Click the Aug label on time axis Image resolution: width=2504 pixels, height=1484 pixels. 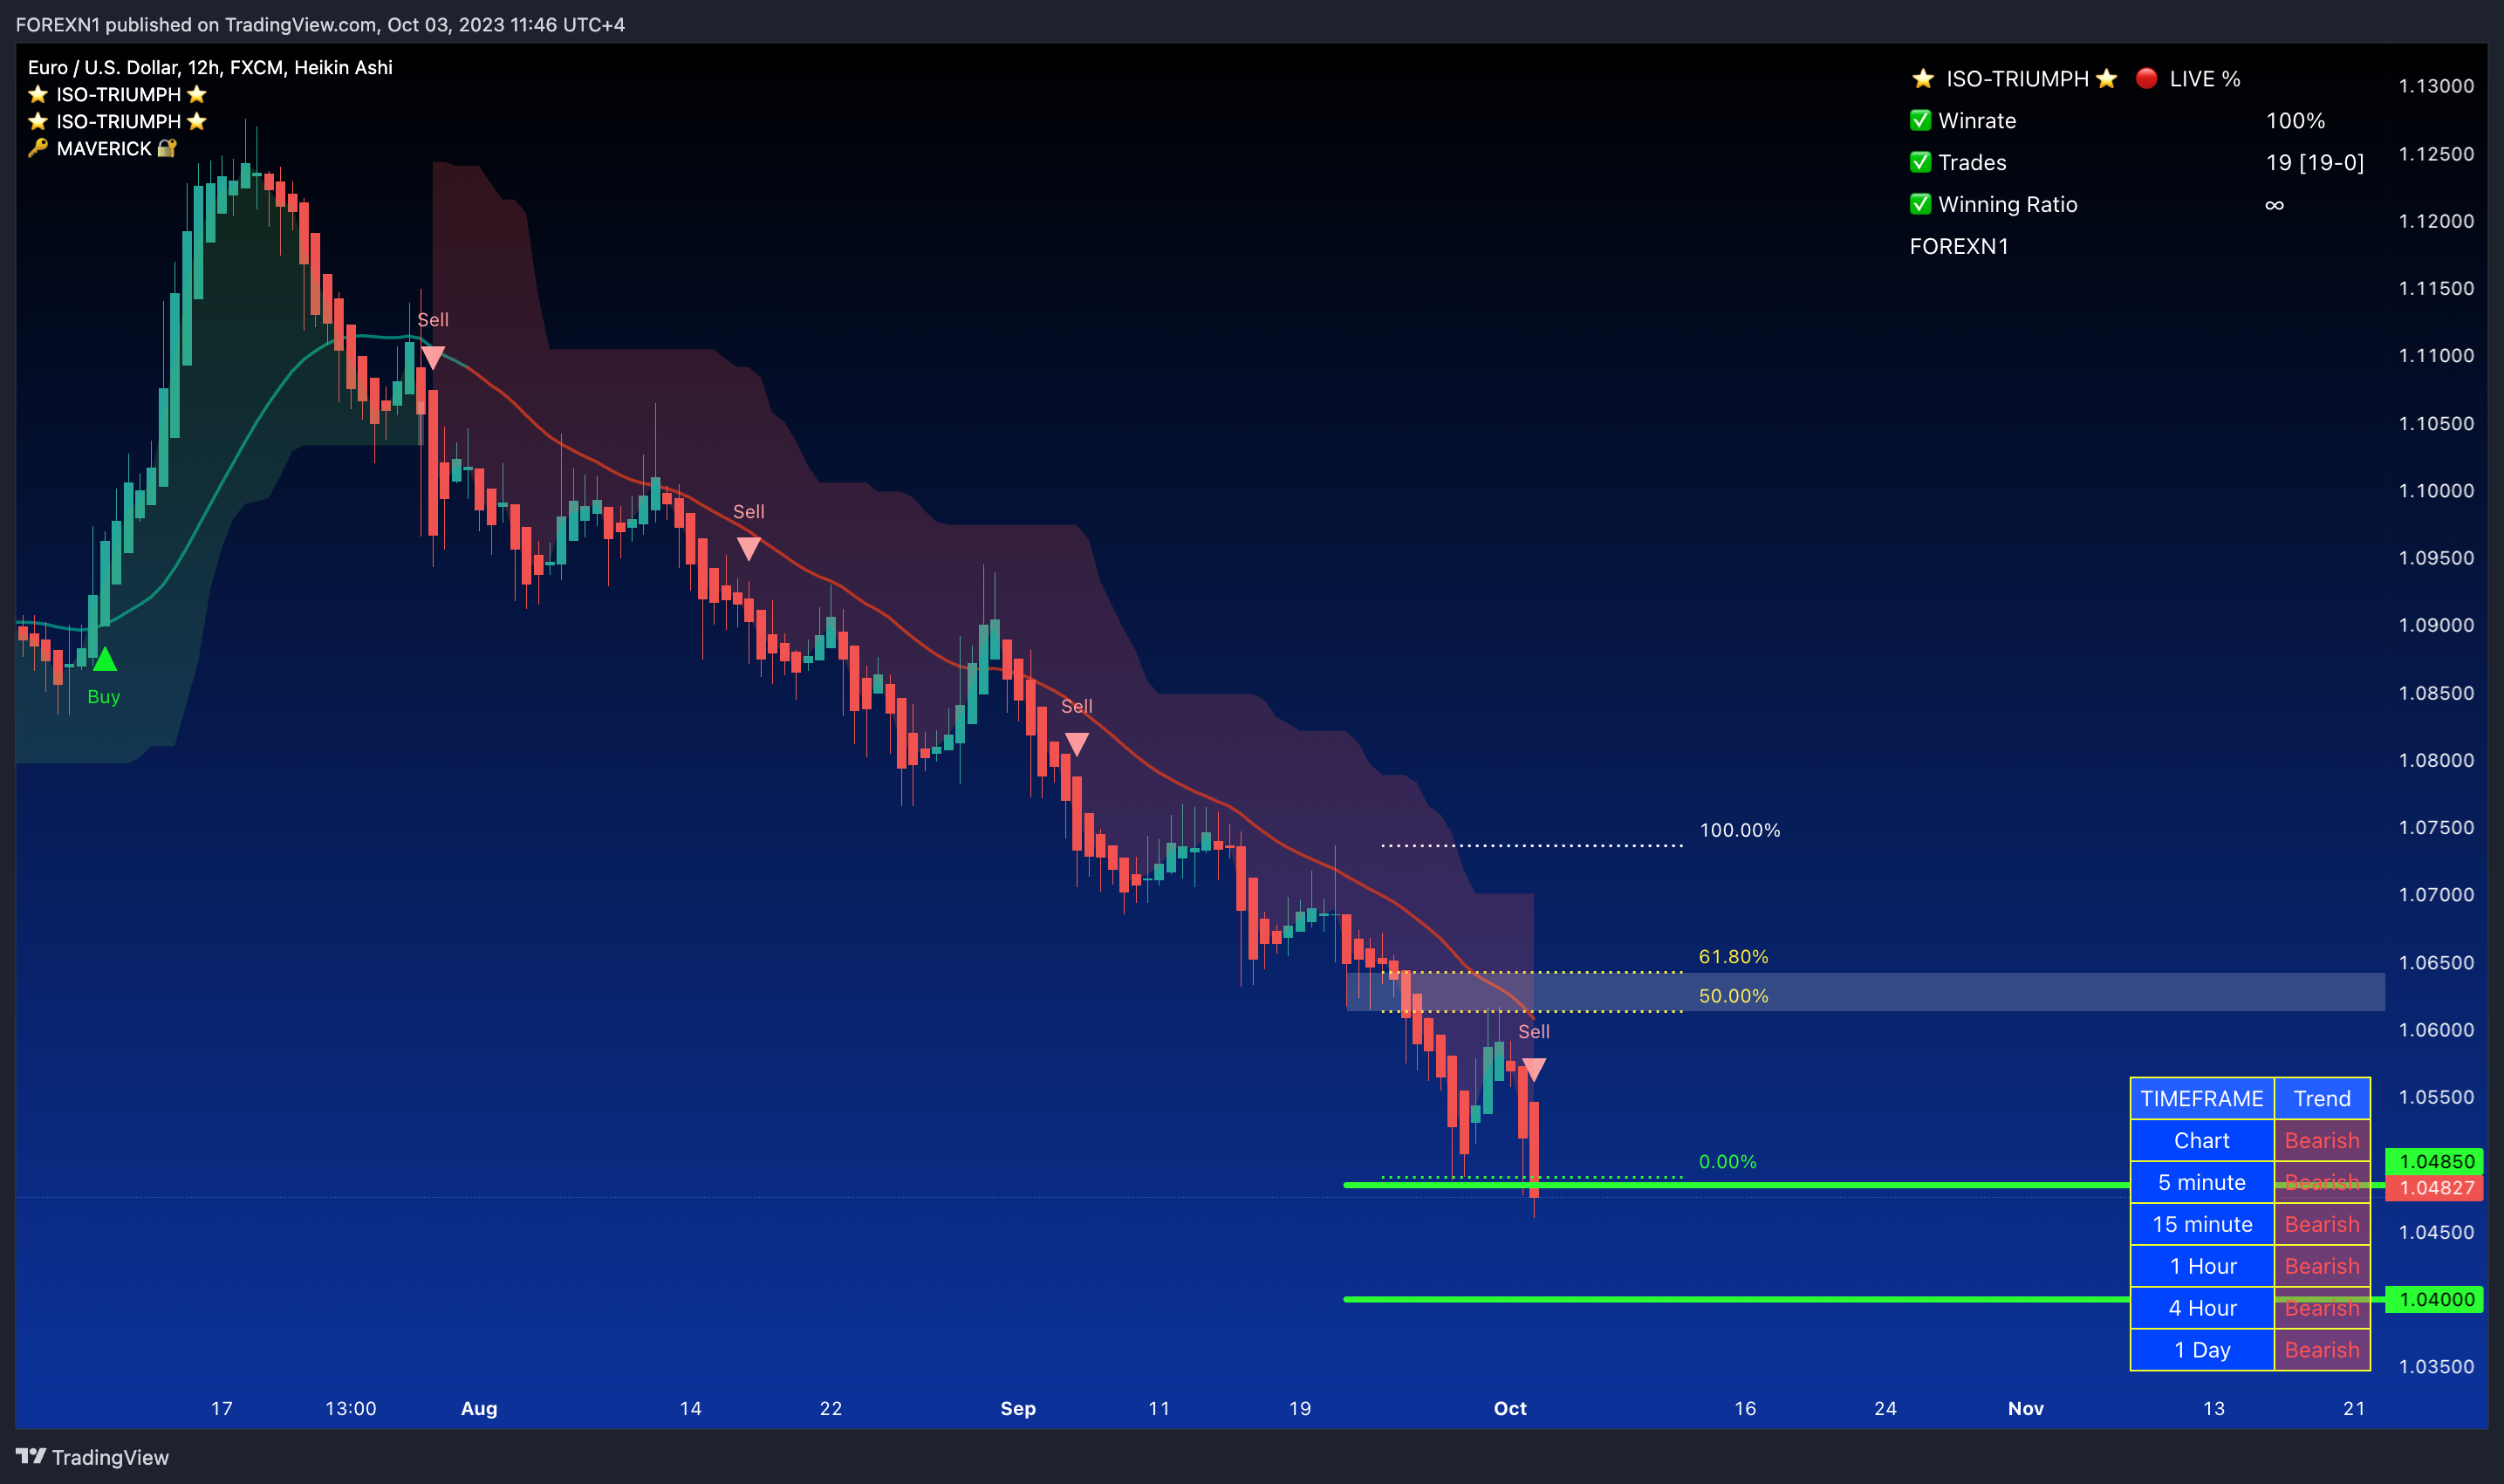479,1408
